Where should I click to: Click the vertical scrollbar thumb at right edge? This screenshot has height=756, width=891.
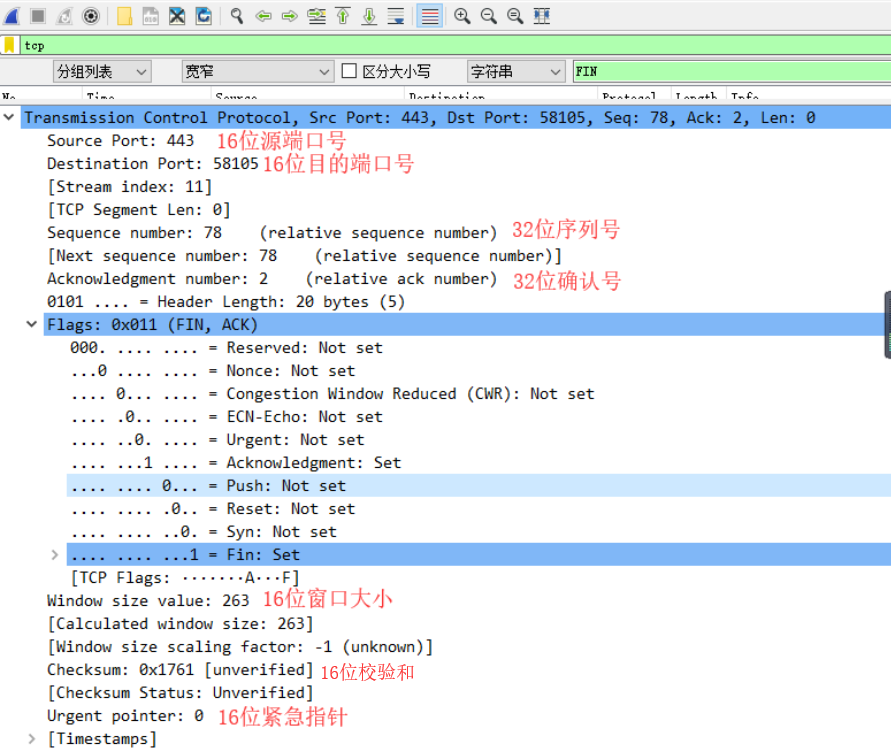click(888, 325)
